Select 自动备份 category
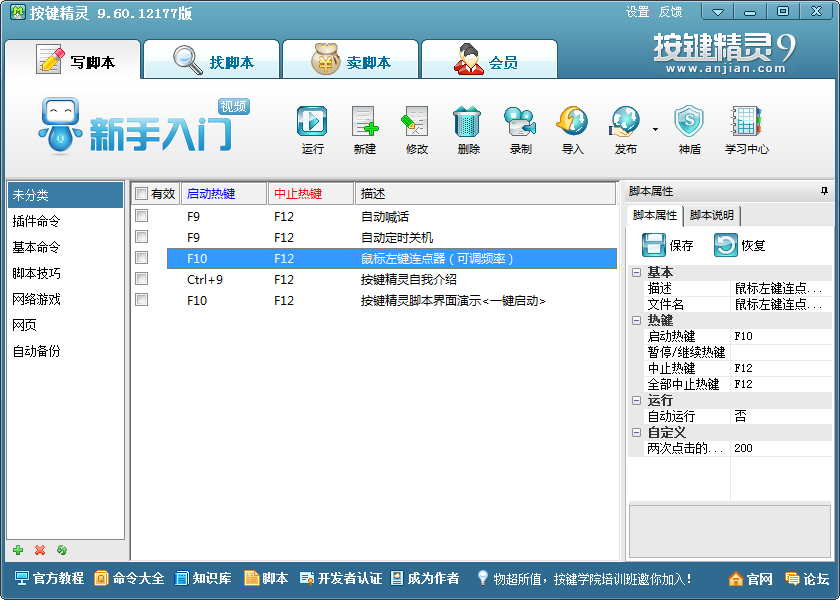840x600 pixels. 65,351
